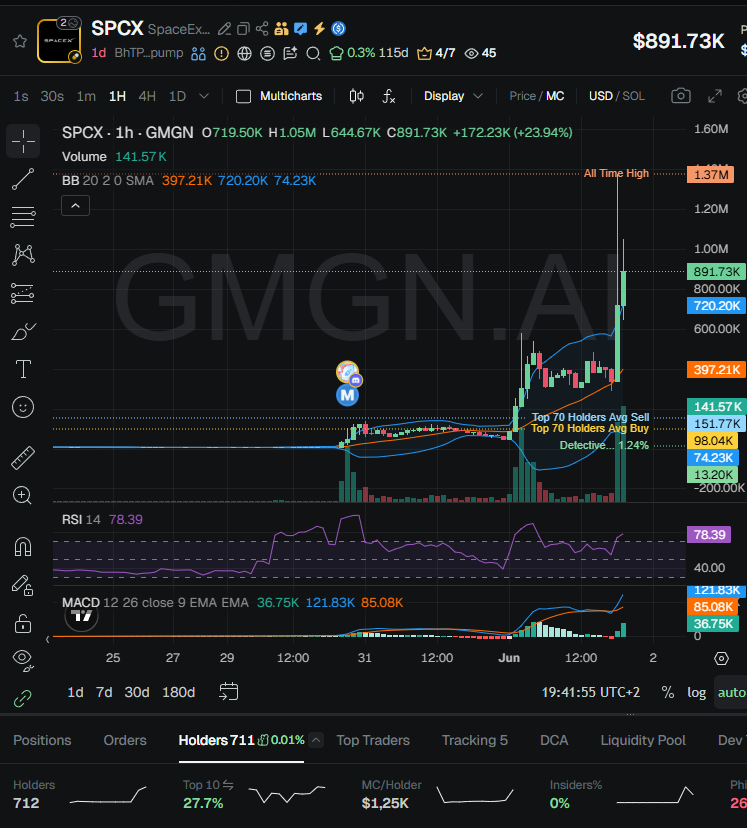
Task: Click the green link chain icon
Action: [x=23, y=699]
